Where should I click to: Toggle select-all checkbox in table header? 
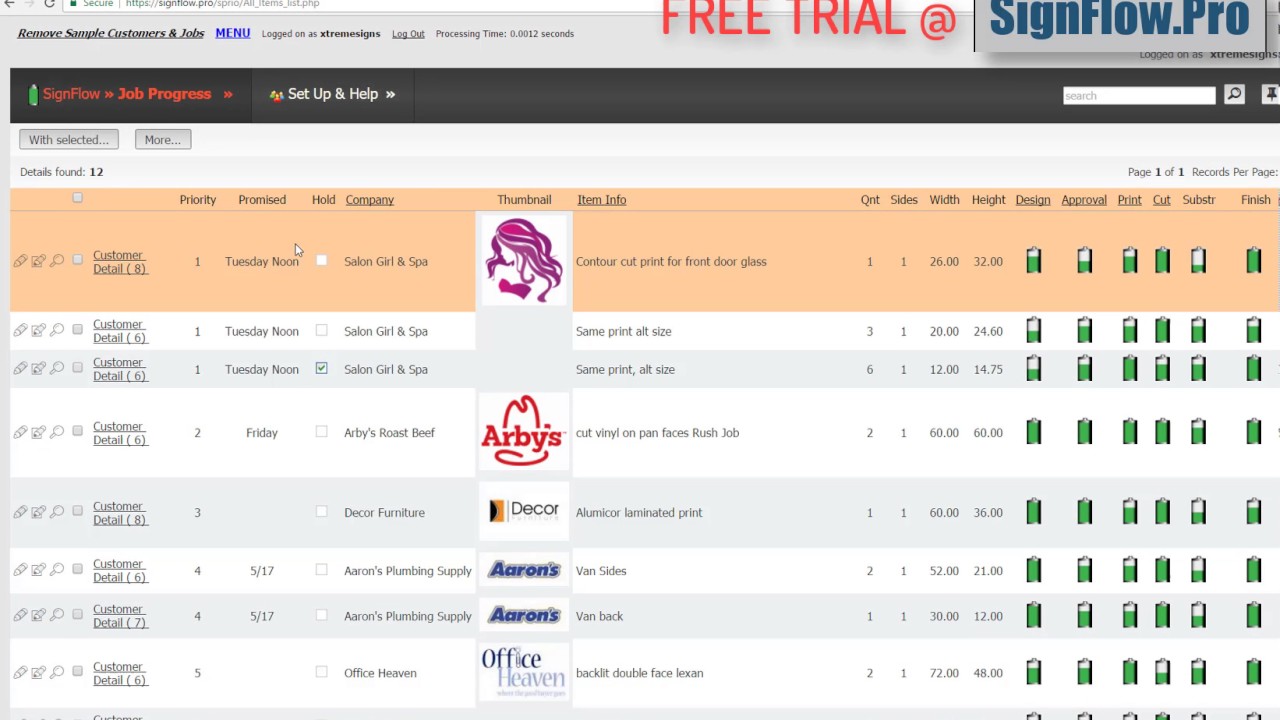77,198
